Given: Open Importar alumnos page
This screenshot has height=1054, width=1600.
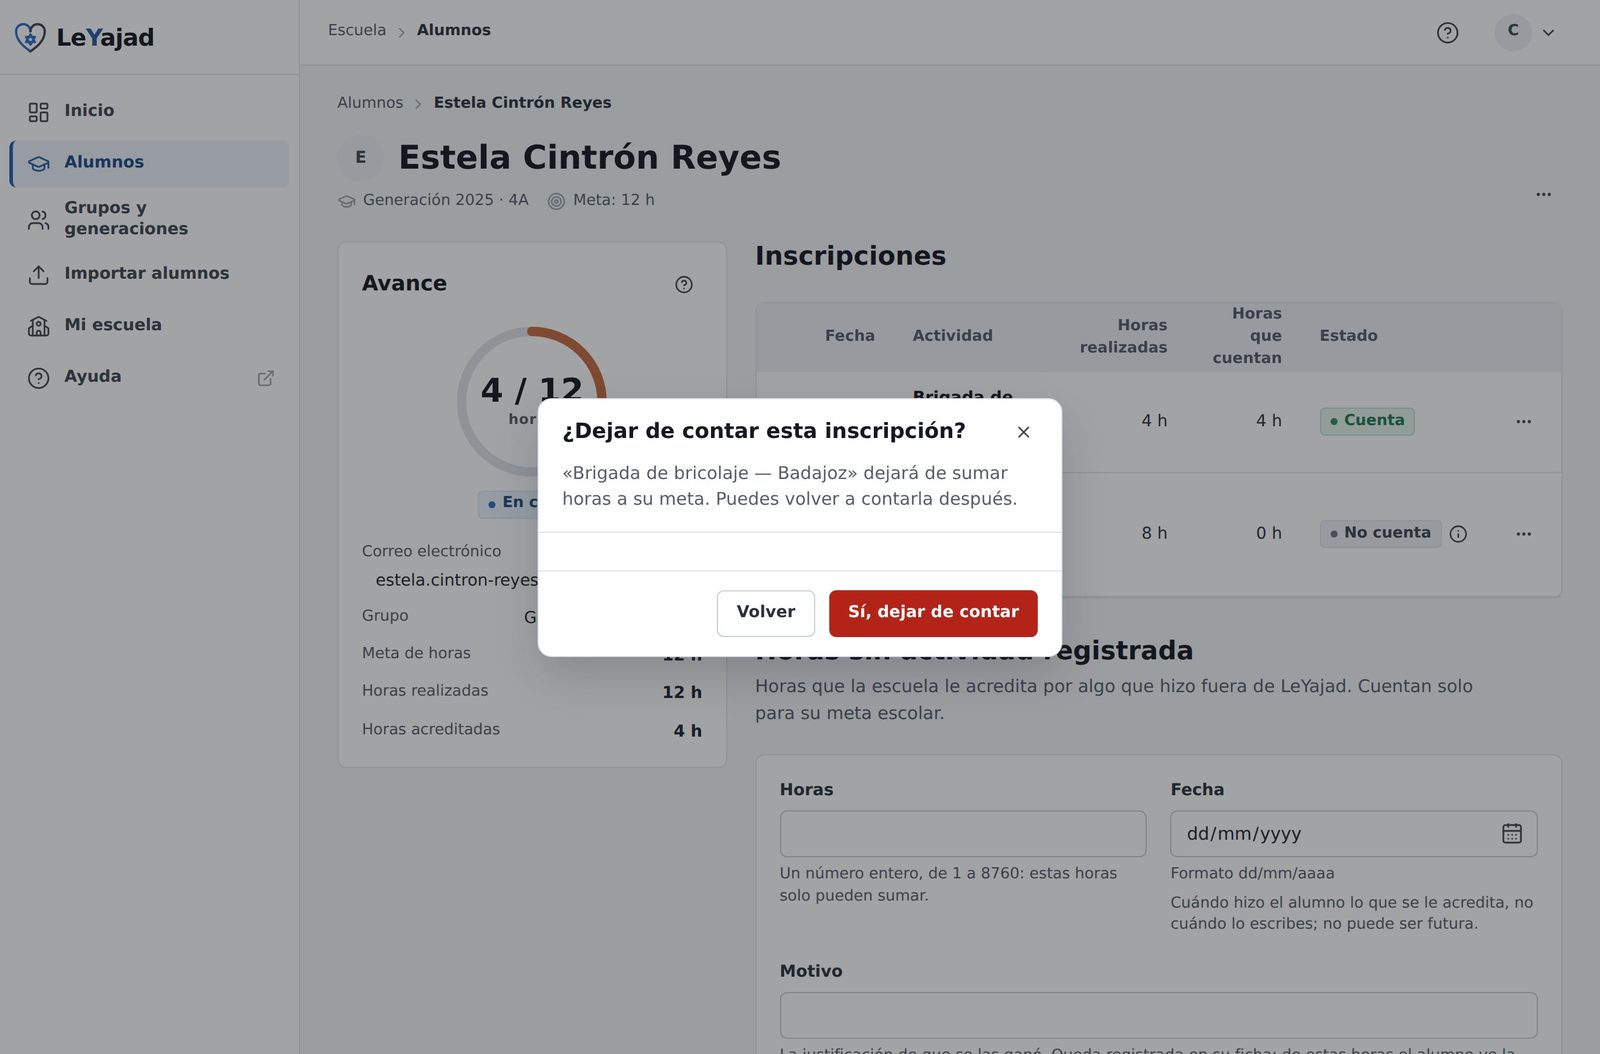Looking at the screenshot, I should tap(150, 274).
